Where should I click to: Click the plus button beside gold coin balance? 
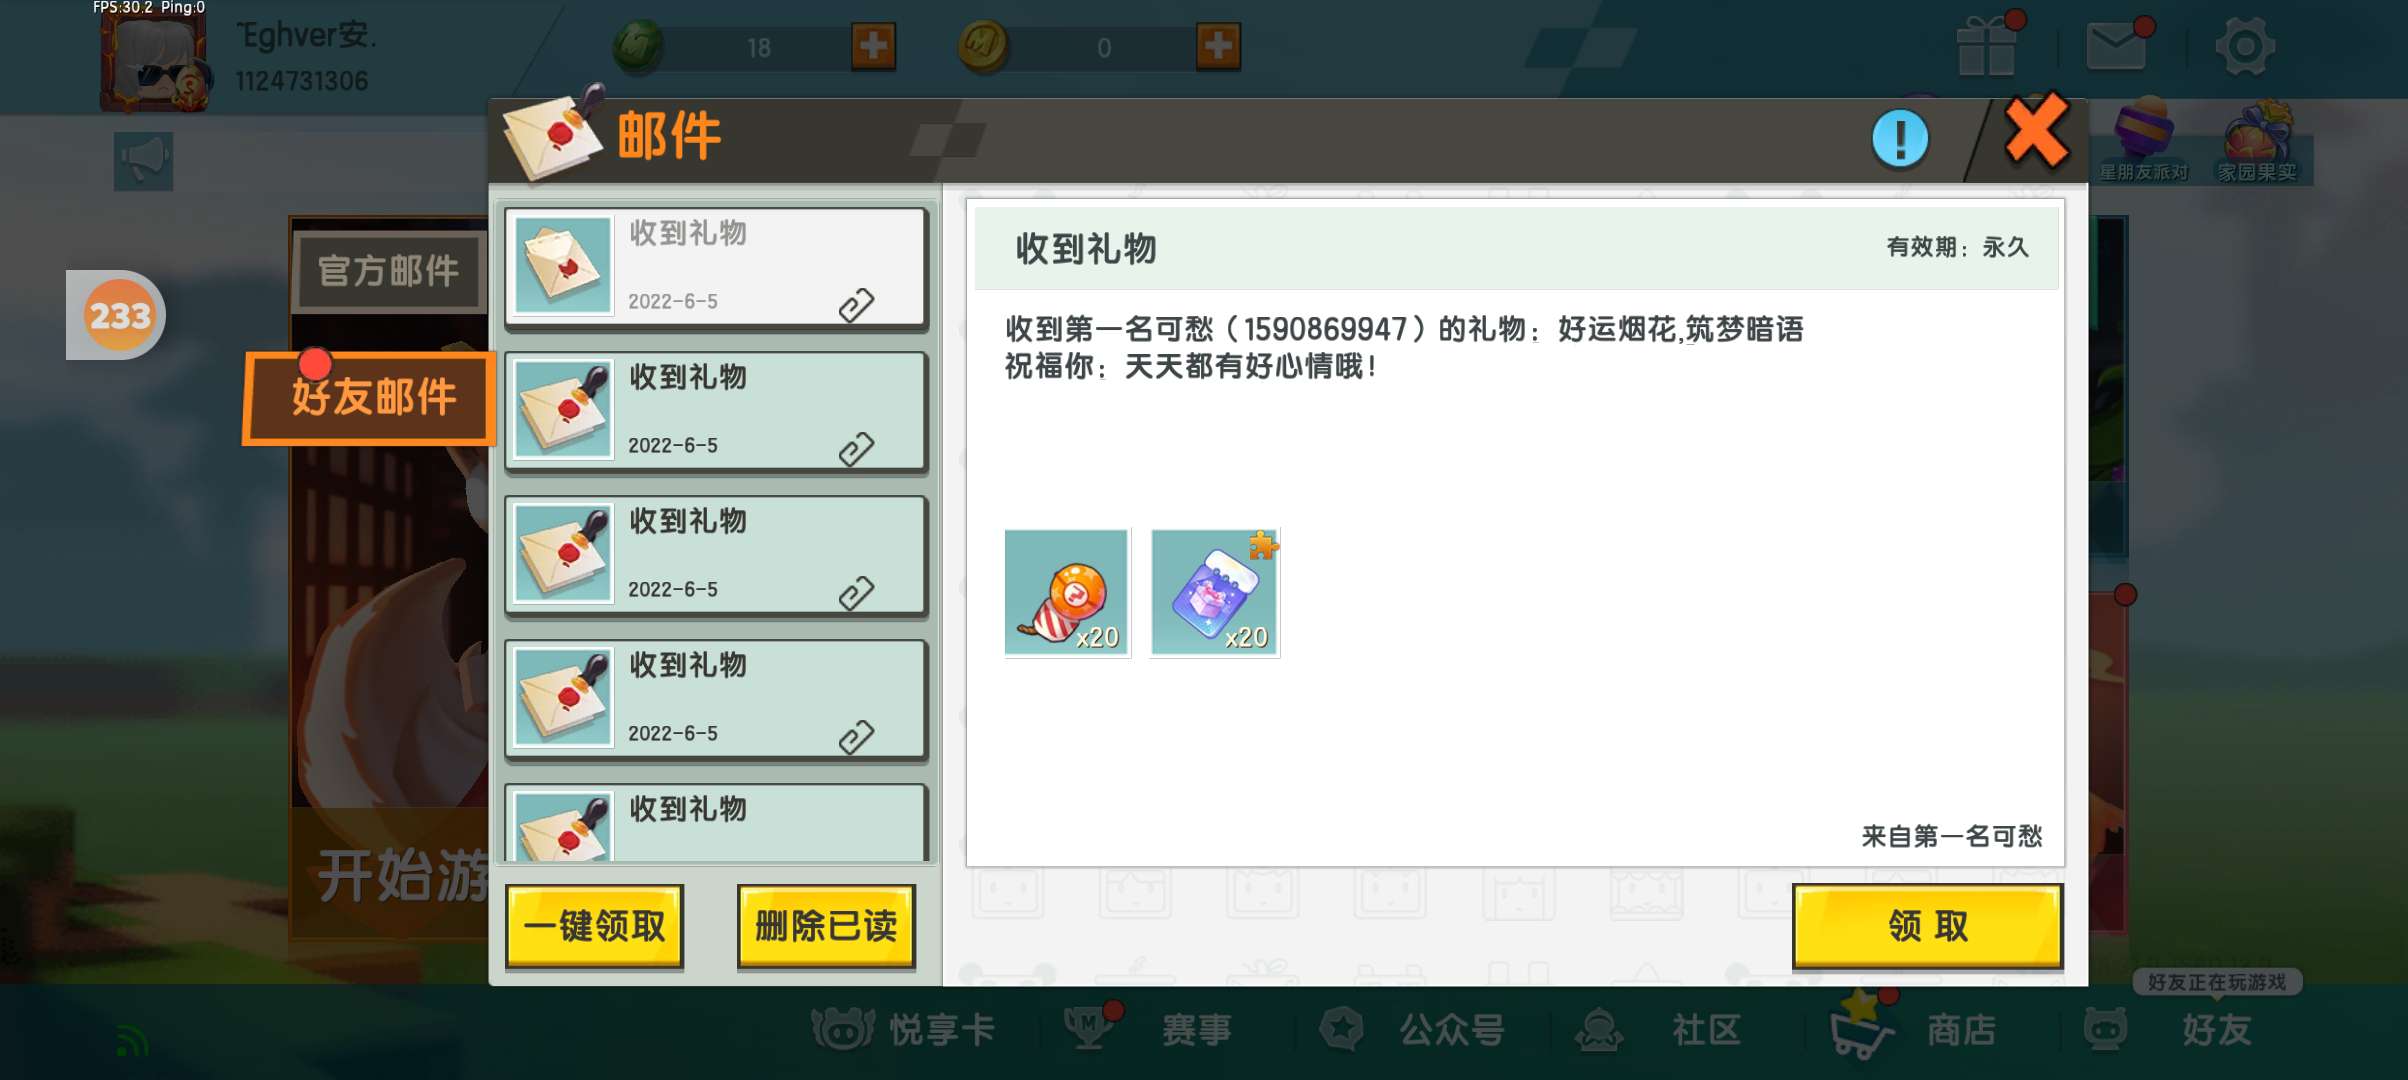pos(1218,46)
